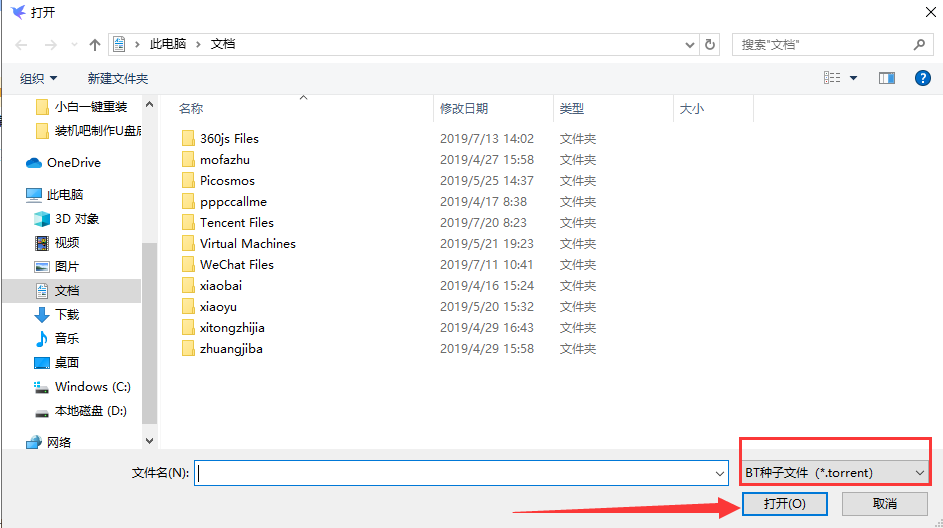Select the xiaobai folder
This screenshot has height=528, width=943.
click(220, 286)
